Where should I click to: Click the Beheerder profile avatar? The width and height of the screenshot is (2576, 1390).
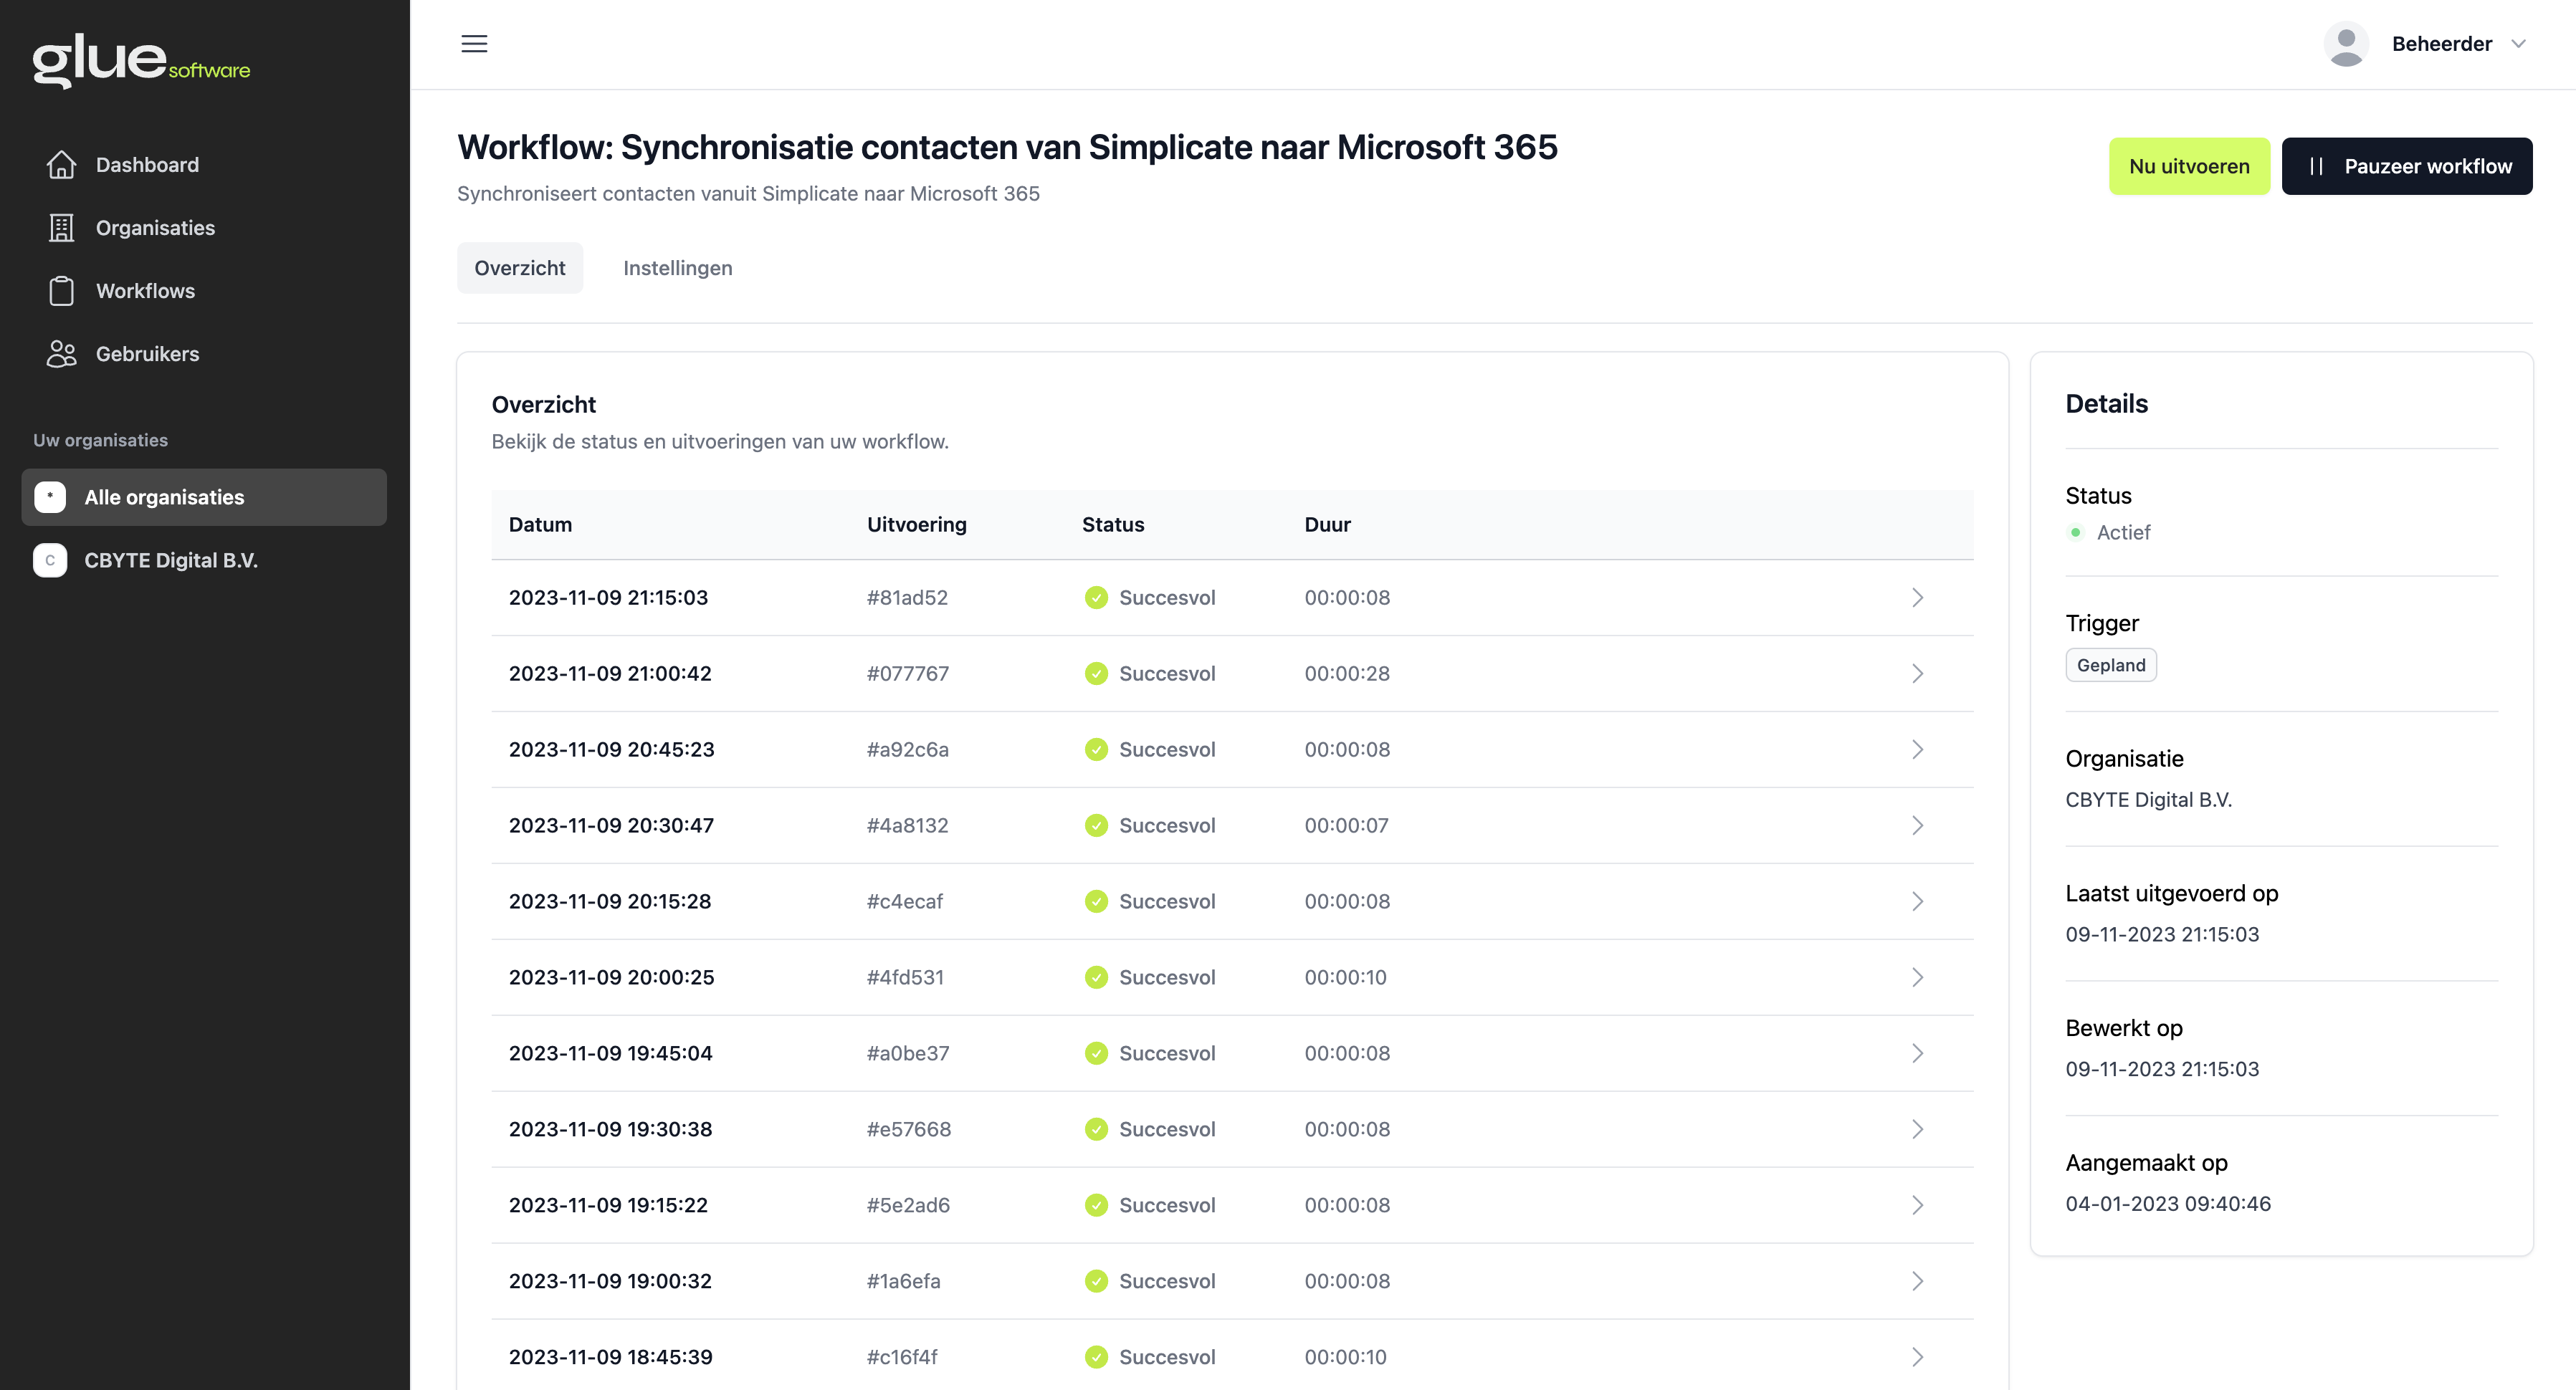click(2346, 43)
